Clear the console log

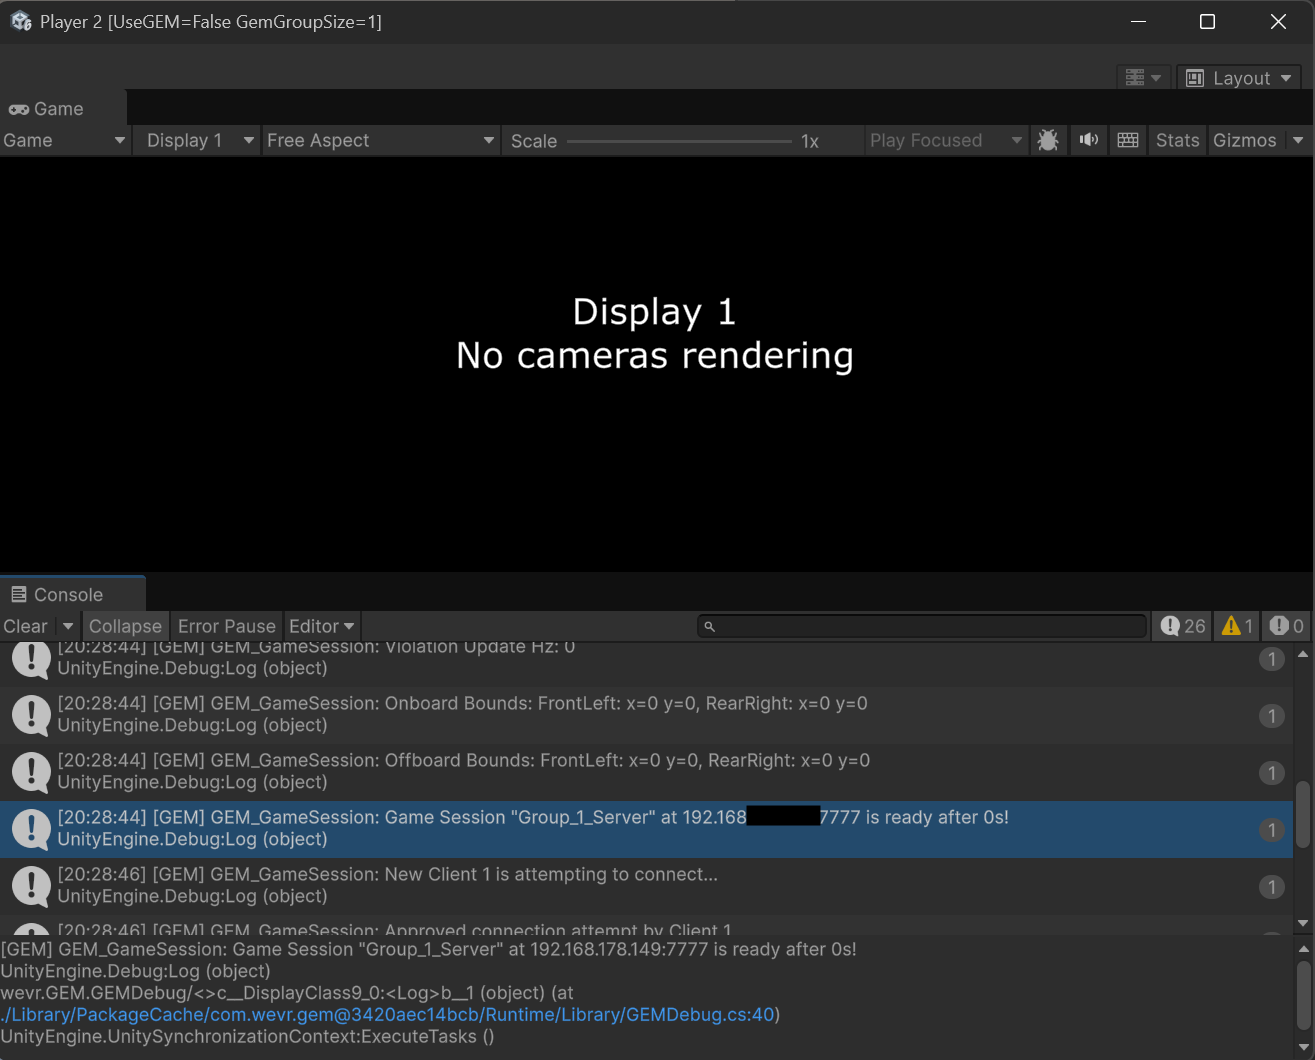tap(26, 626)
